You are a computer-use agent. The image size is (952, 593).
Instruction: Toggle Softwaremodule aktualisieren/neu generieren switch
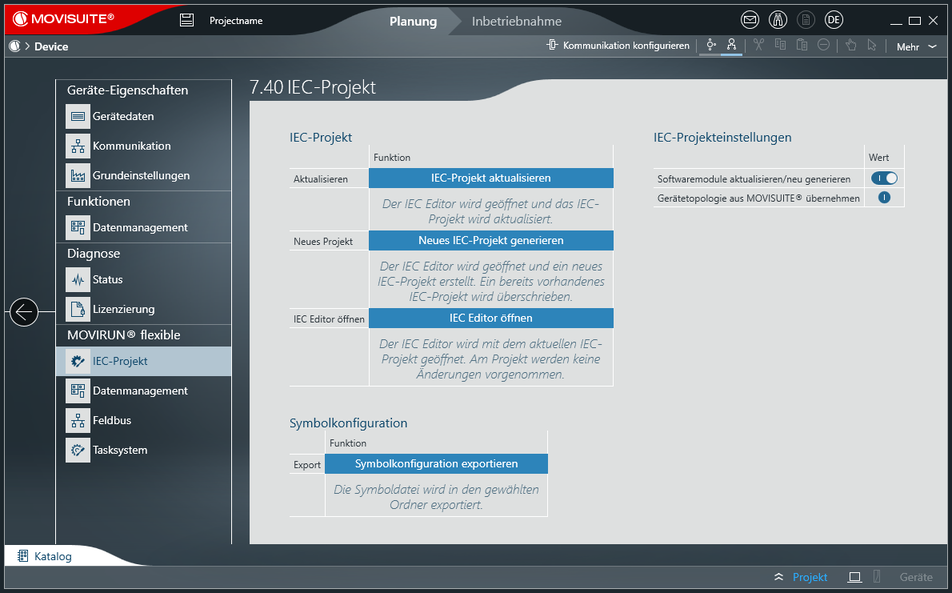click(x=884, y=178)
